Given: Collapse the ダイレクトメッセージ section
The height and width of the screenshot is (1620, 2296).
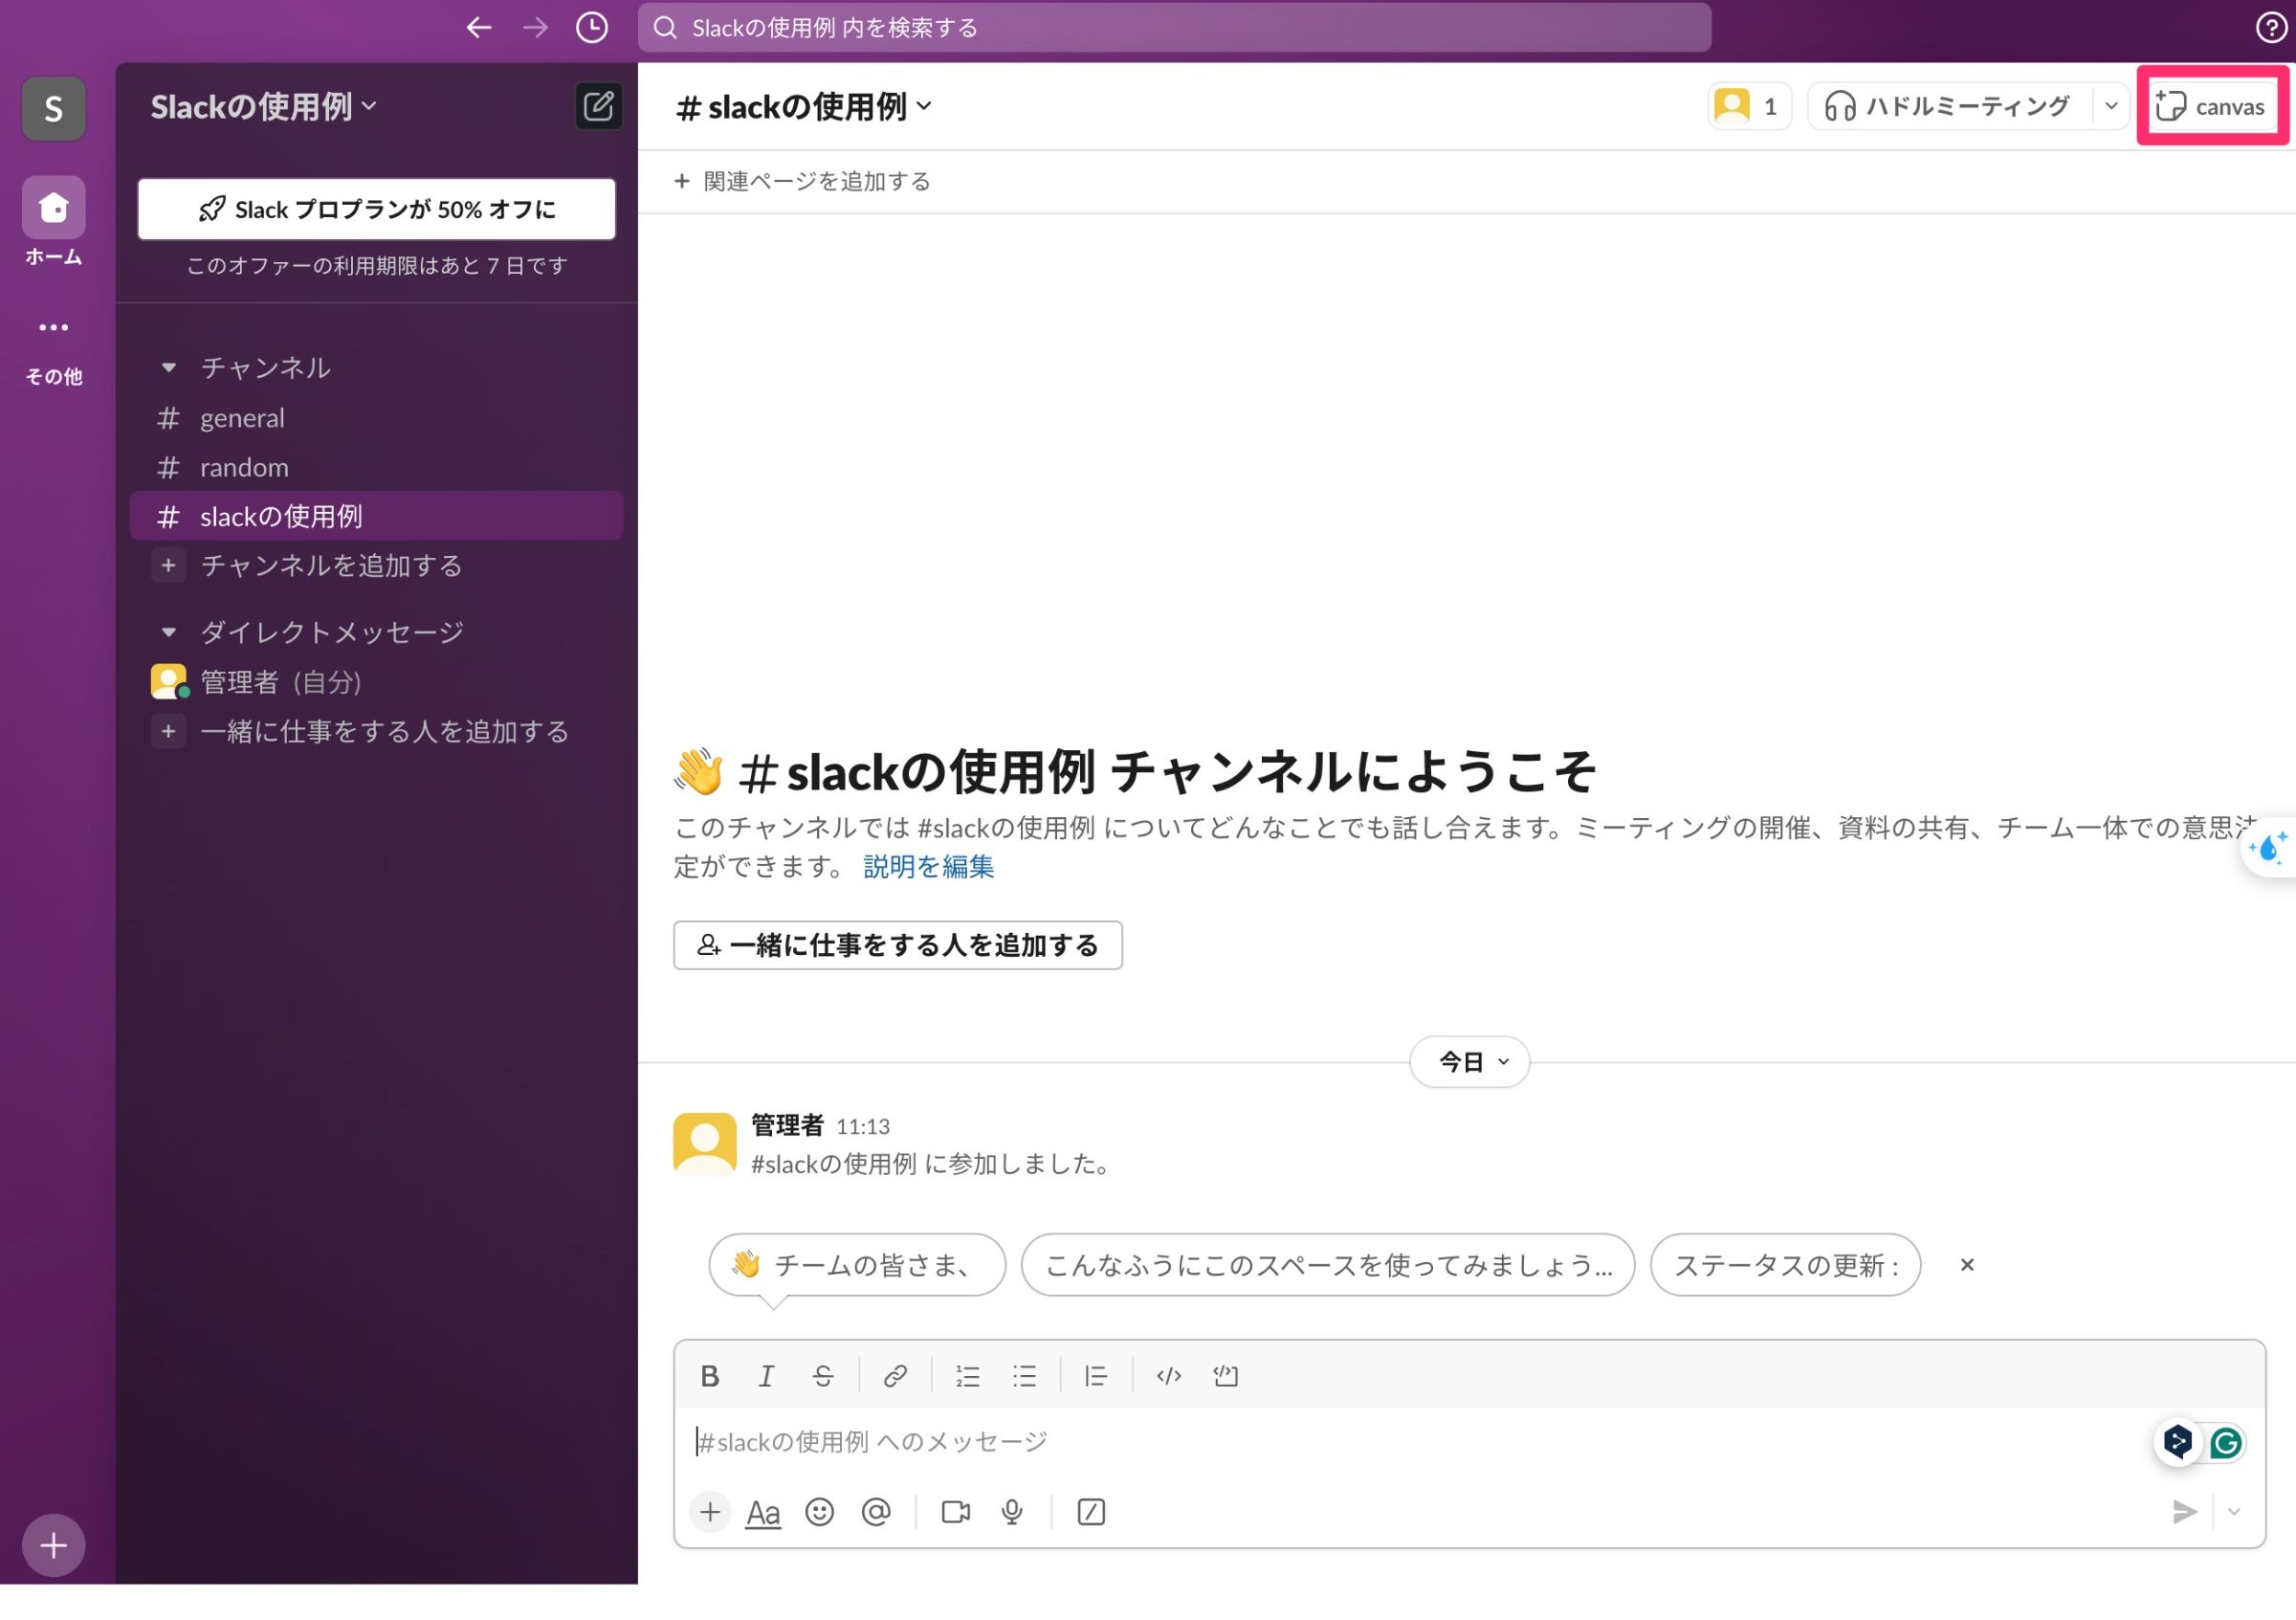Looking at the screenshot, I should [169, 632].
